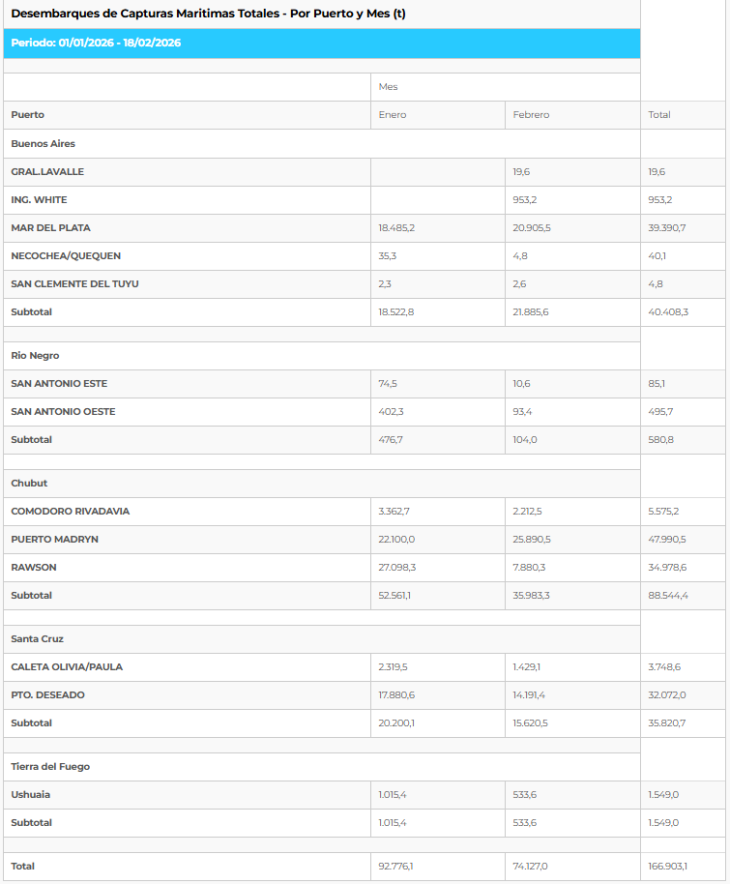Select the Buenos Aires province group row
Screen dimensions: 730x884
tap(43, 144)
